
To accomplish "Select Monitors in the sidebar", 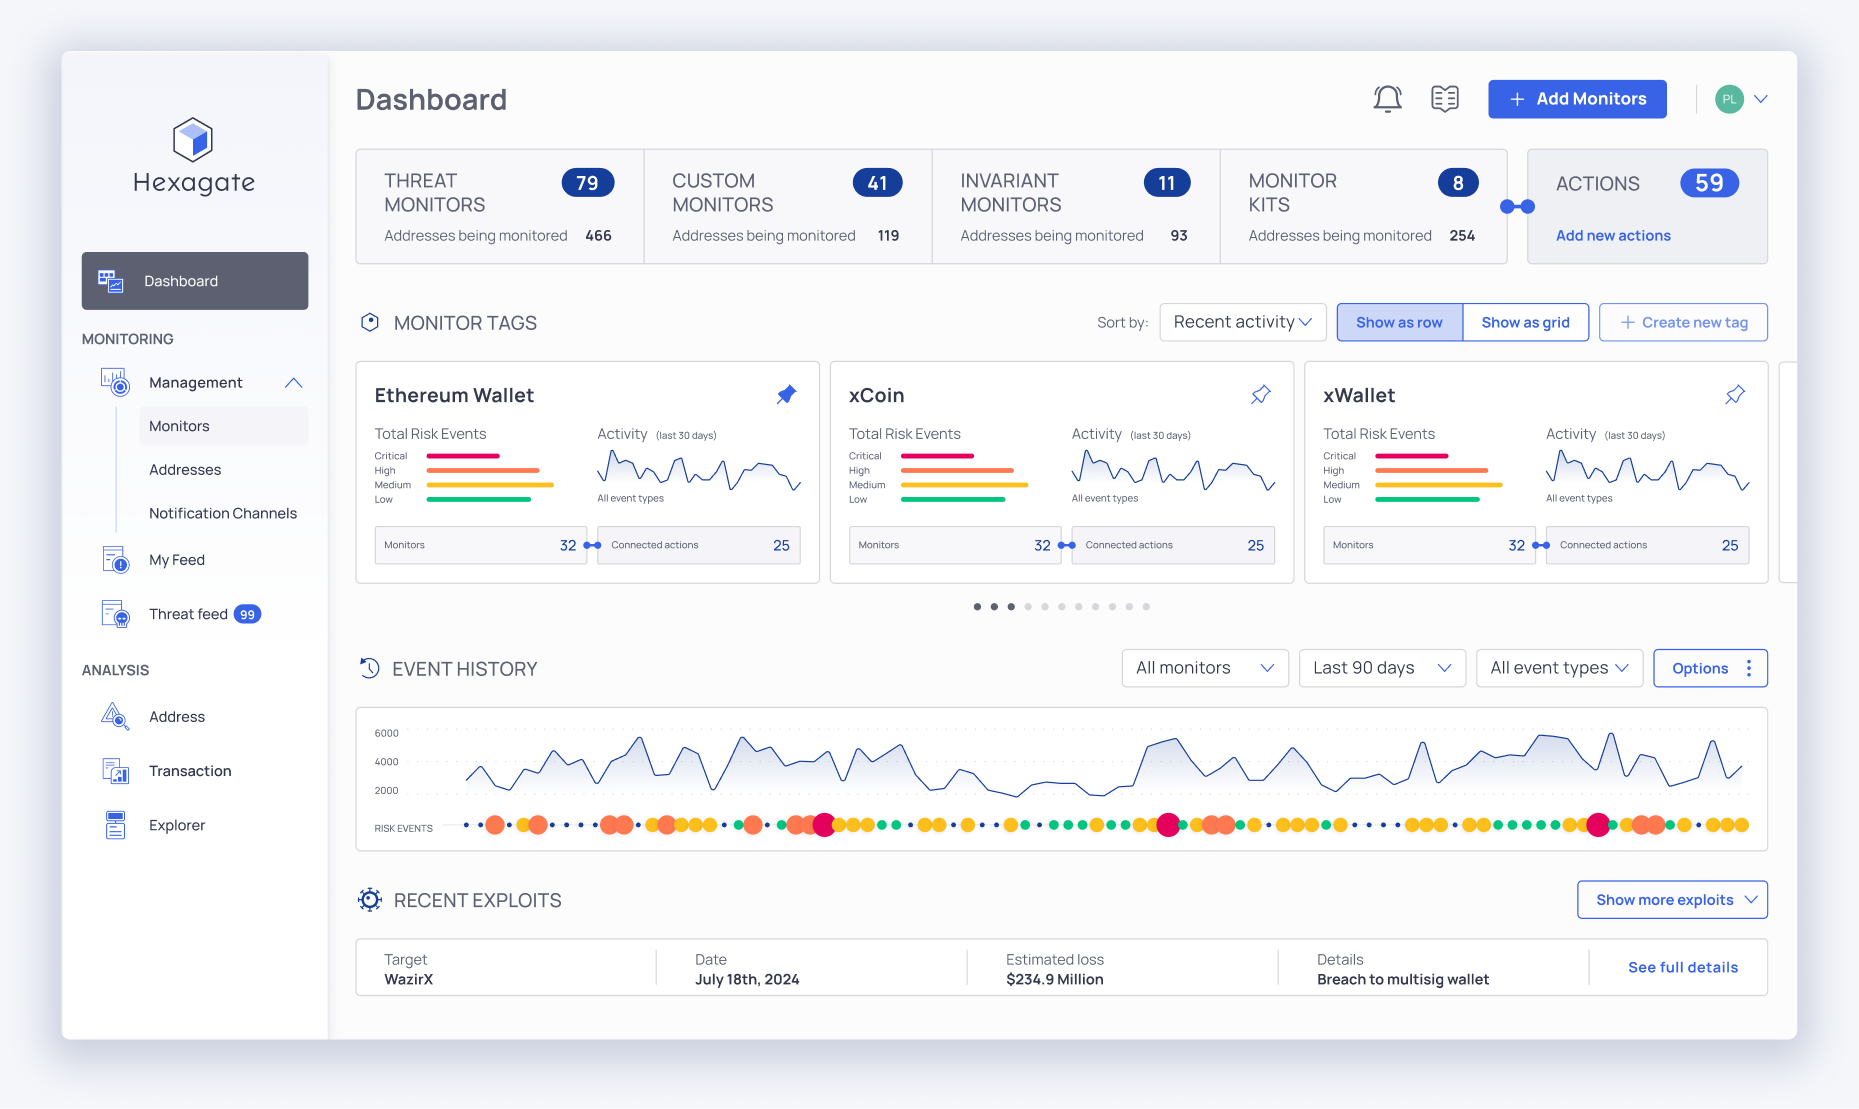I will [x=180, y=426].
